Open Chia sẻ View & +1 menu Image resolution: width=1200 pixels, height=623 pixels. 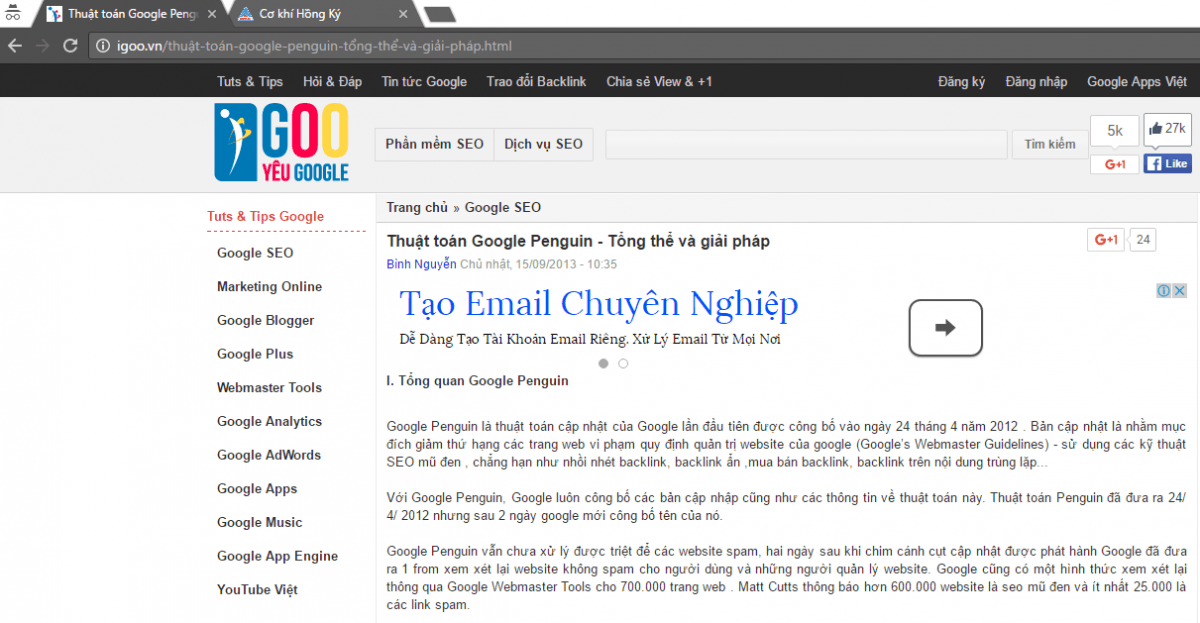(659, 82)
